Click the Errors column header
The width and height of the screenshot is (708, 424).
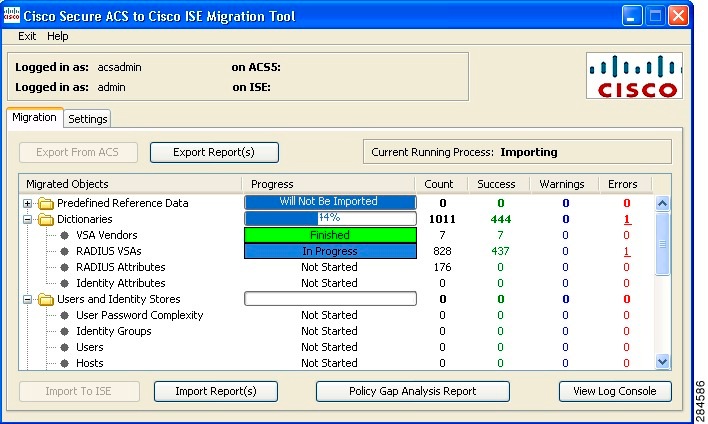(x=623, y=184)
